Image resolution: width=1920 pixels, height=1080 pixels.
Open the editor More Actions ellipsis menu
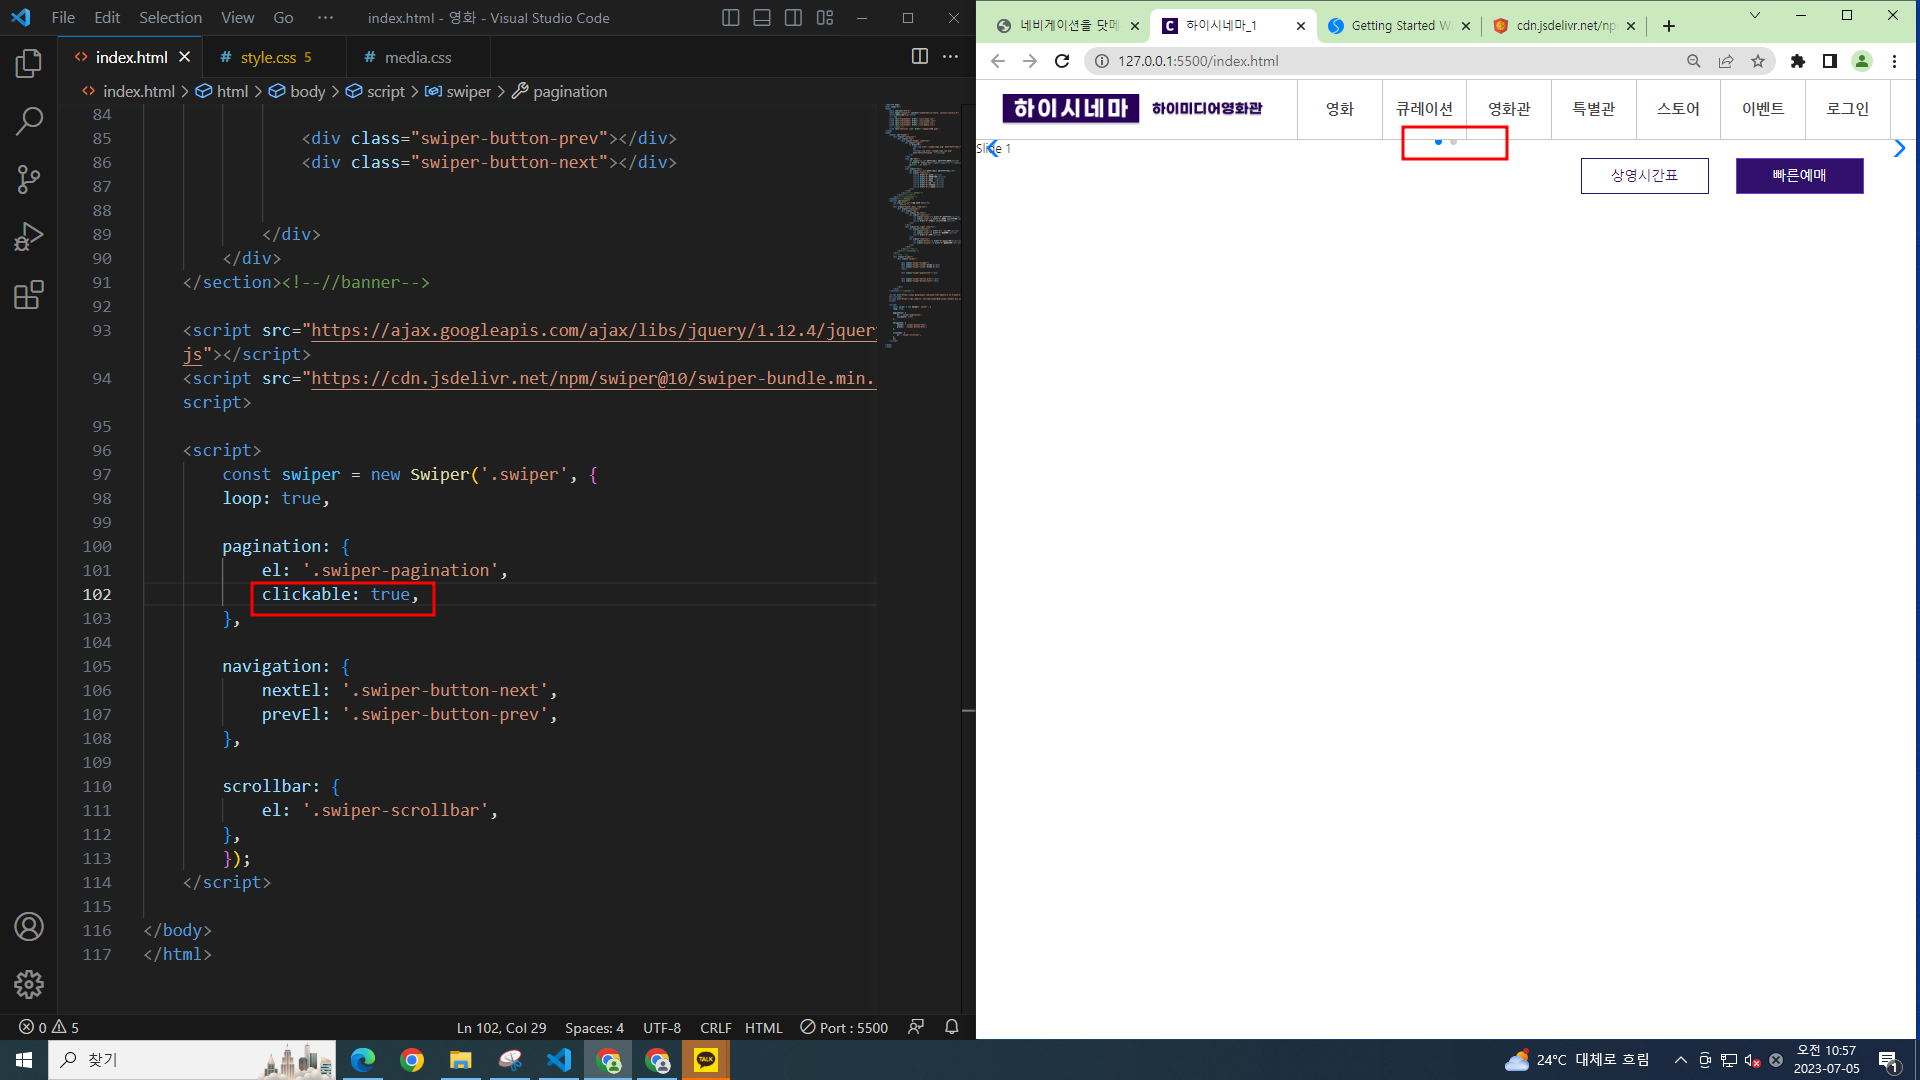click(x=950, y=57)
